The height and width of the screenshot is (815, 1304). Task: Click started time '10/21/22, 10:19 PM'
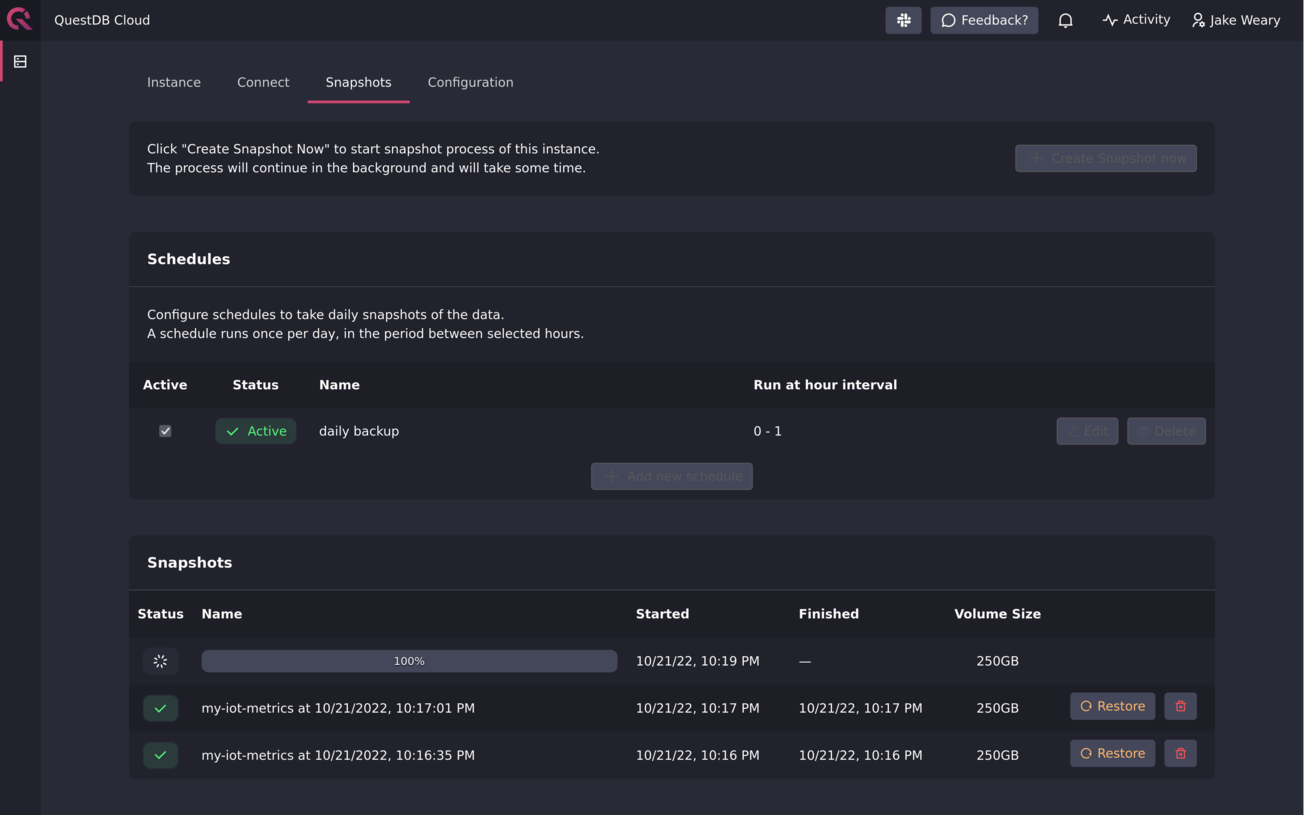point(698,661)
